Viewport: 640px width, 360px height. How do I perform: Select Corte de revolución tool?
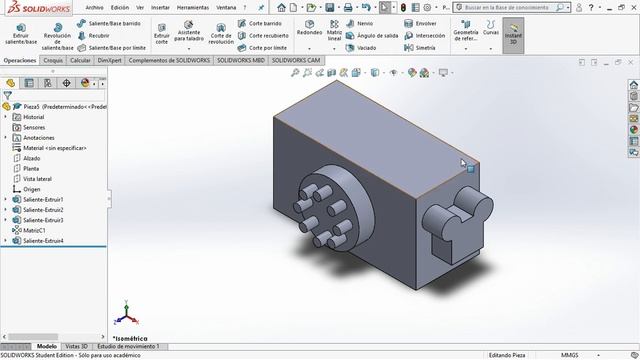pos(221,33)
